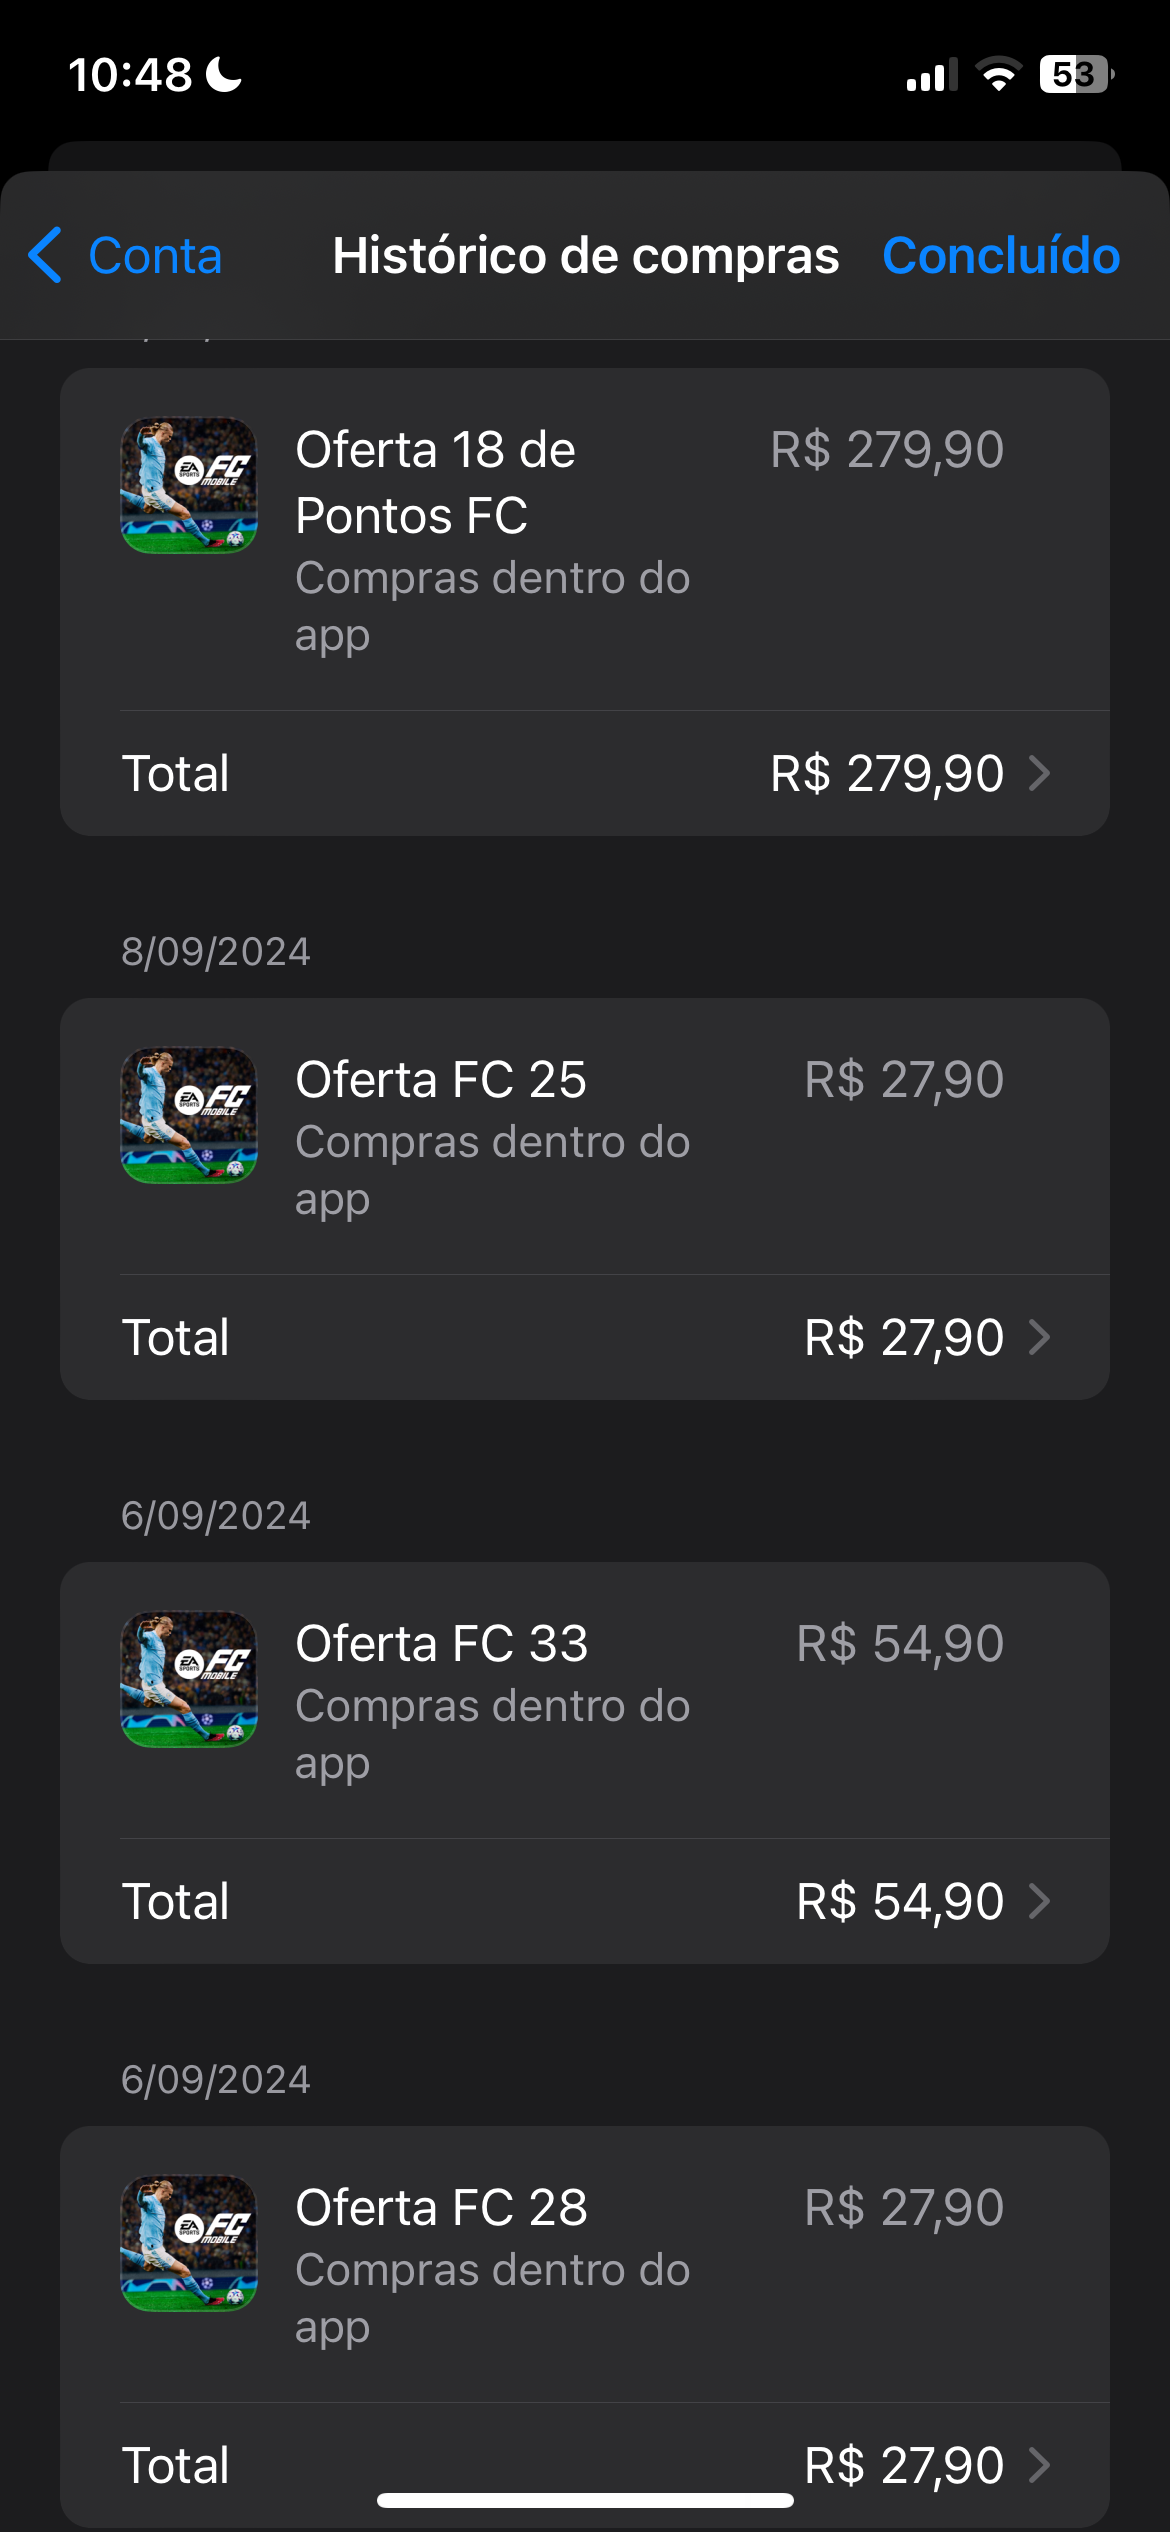Tap Concluído to close purchase history
1170x2532 pixels.
[1001, 255]
